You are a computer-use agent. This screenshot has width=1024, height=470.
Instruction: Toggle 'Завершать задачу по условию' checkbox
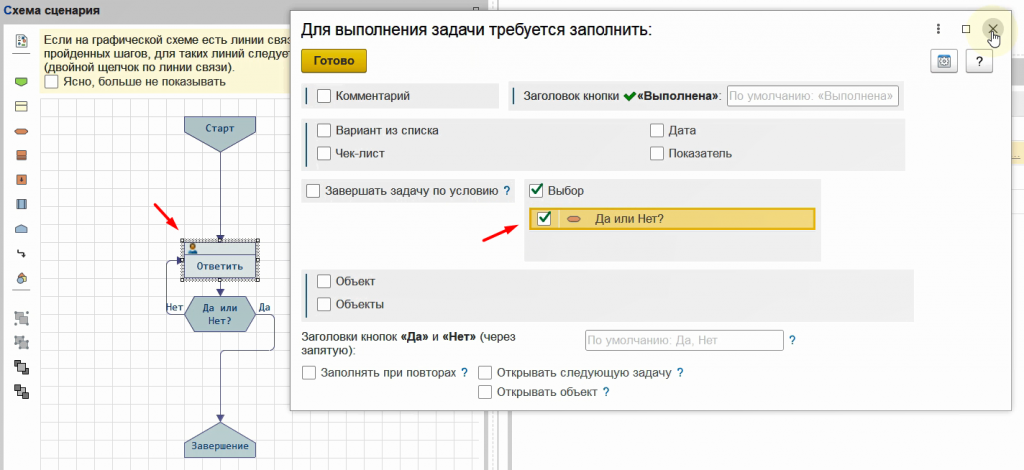313,191
